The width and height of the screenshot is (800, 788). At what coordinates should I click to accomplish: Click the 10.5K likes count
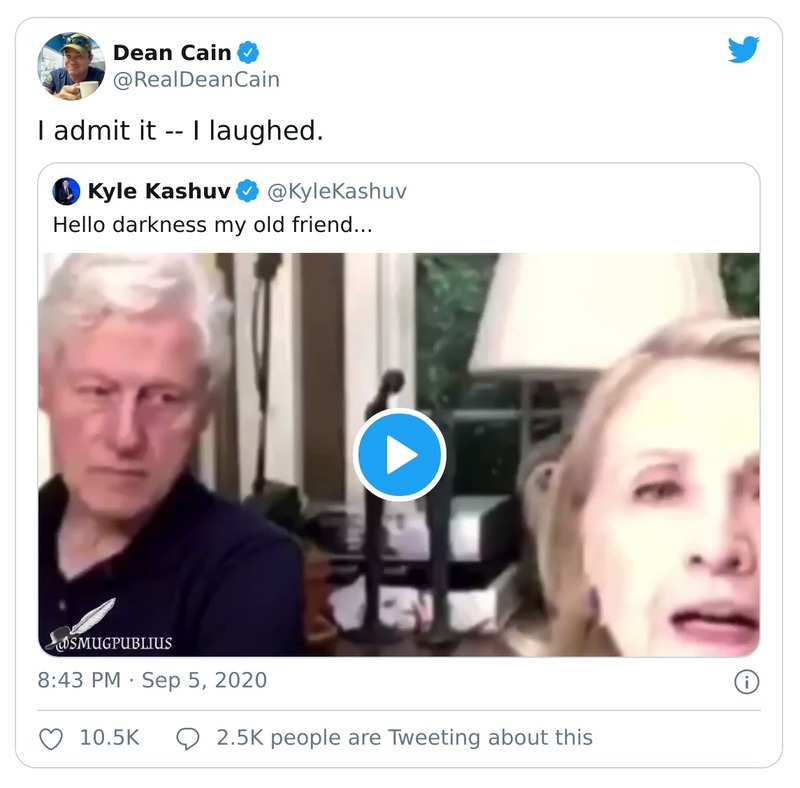109,738
